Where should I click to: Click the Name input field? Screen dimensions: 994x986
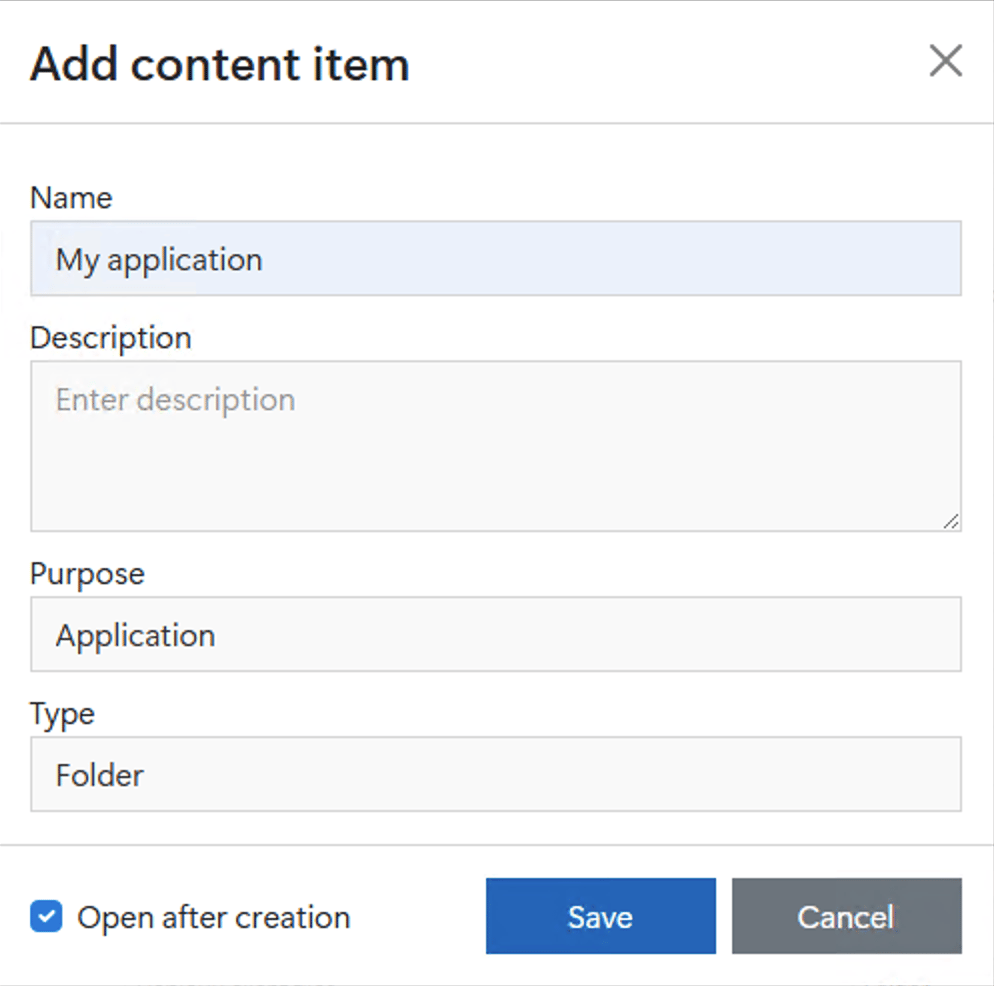click(x=496, y=259)
